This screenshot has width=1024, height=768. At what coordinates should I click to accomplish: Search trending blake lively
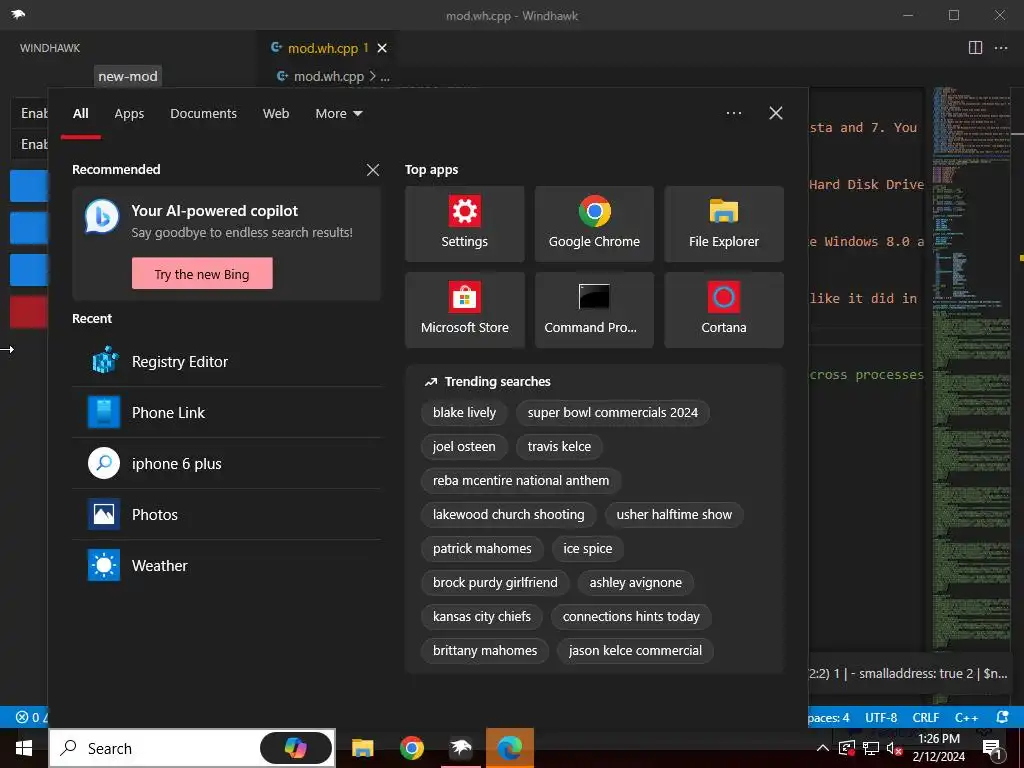click(464, 413)
